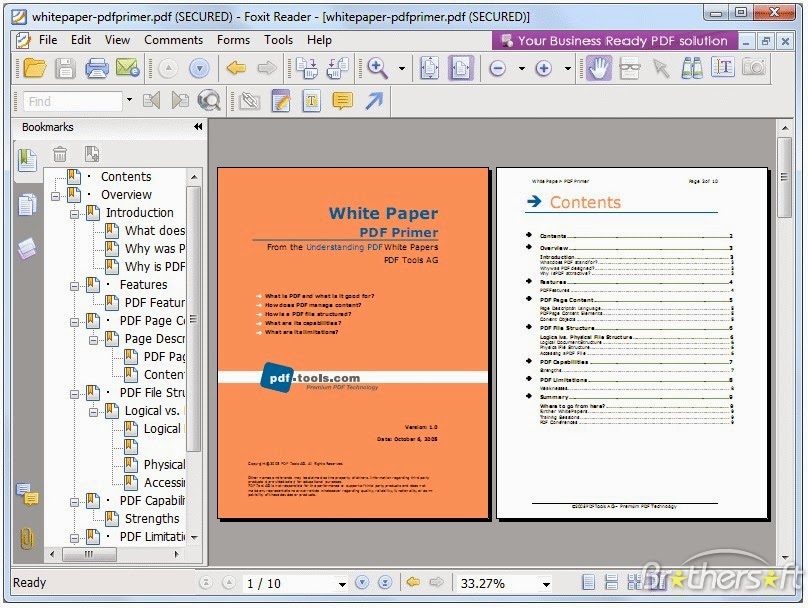Click the orange White Paper cover page
Screen dimensions: 808x608
(x=353, y=343)
